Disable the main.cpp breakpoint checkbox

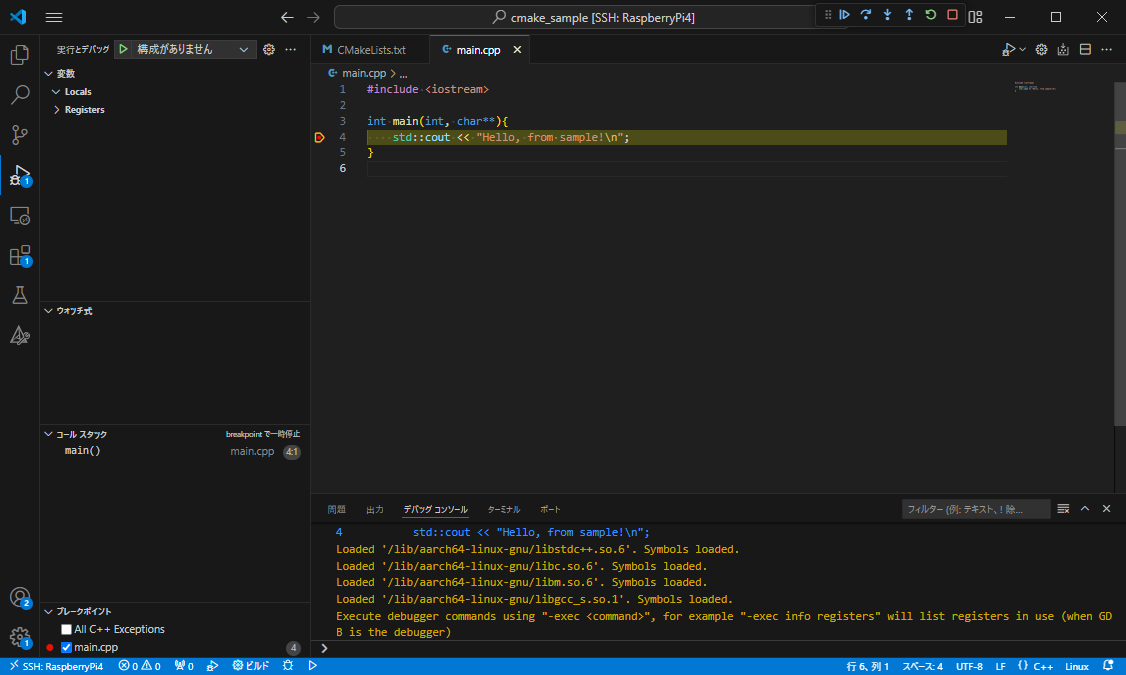66,648
